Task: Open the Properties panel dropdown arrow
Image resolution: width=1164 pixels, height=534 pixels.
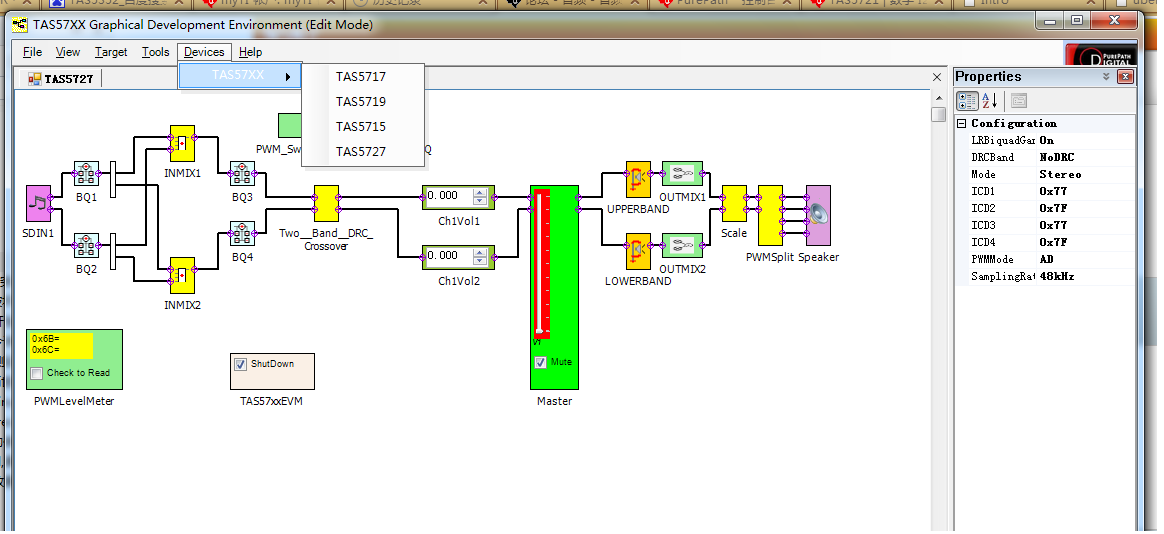Action: pos(1106,76)
